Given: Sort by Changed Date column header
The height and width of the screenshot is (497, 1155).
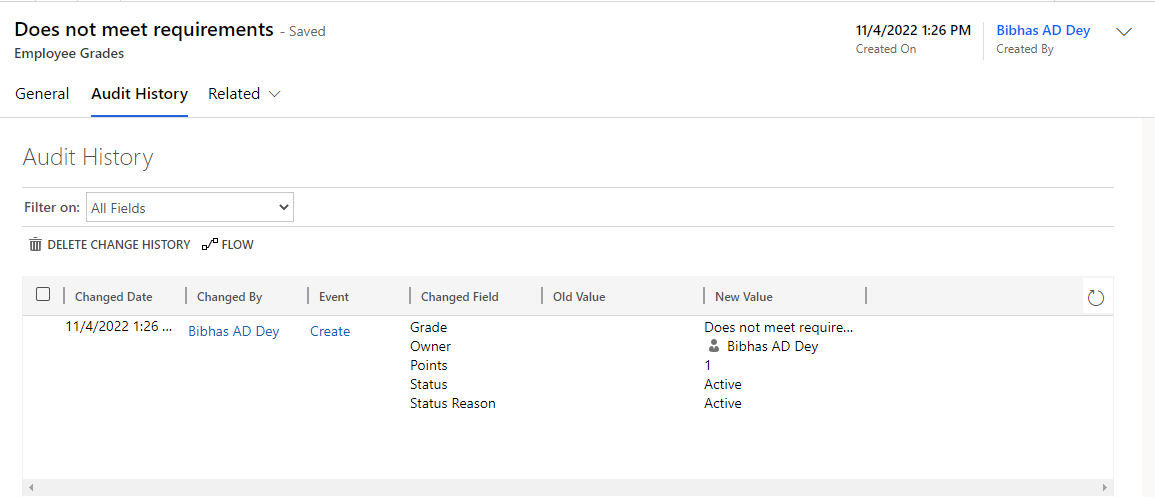Looking at the screenshot, I should point(113,297).
